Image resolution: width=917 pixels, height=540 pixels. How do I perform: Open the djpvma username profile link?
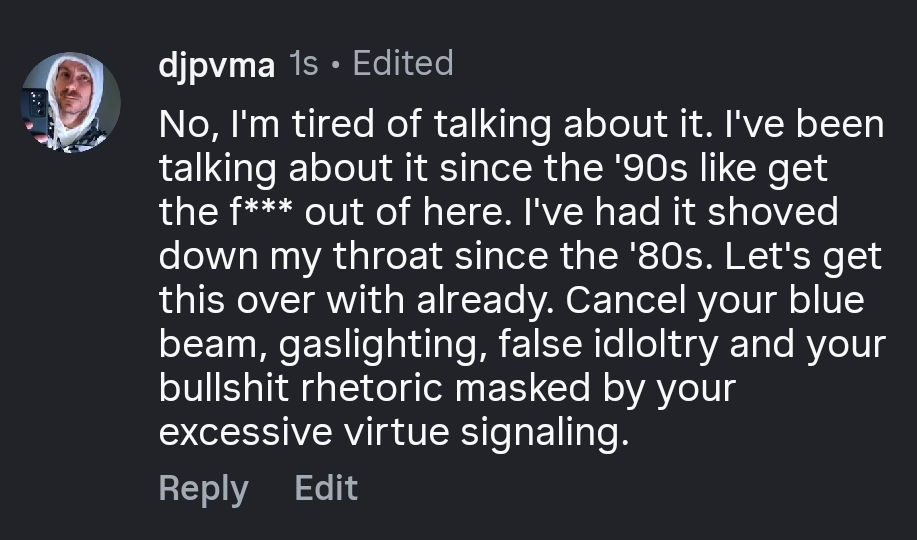coord(216,65)
